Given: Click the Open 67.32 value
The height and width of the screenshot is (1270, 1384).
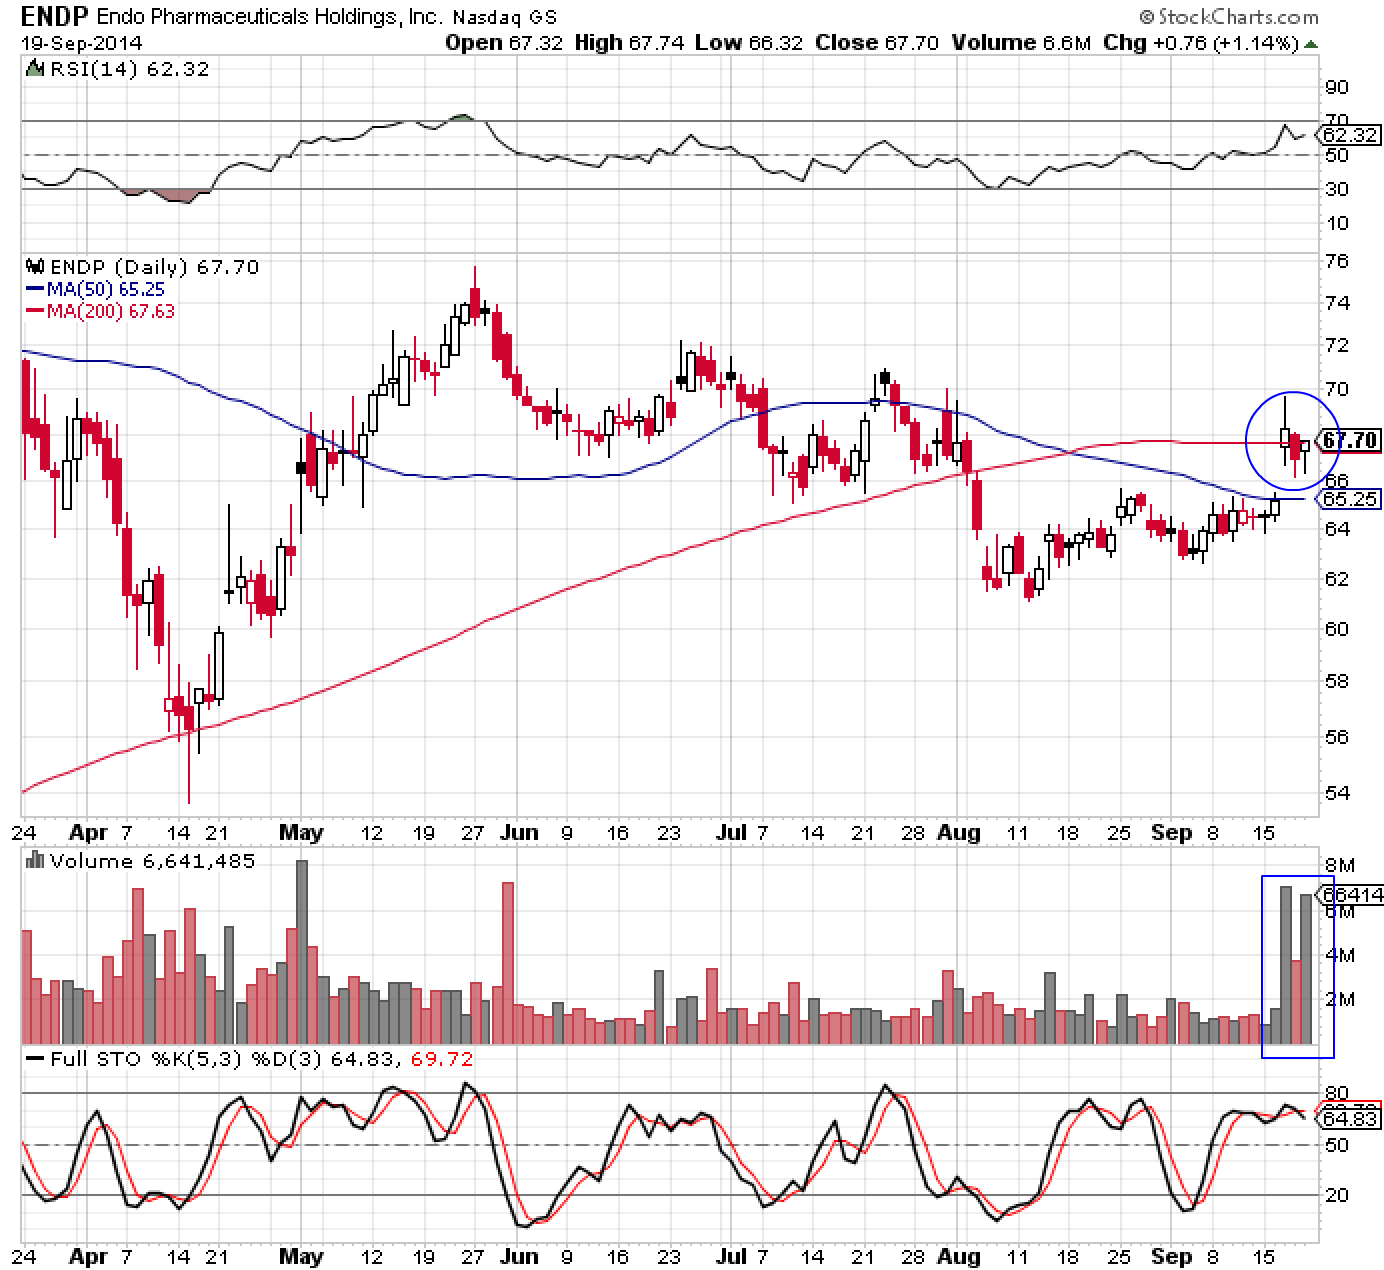Looking at the screenshot, I should pyautogui.click(x=504, y=42).
